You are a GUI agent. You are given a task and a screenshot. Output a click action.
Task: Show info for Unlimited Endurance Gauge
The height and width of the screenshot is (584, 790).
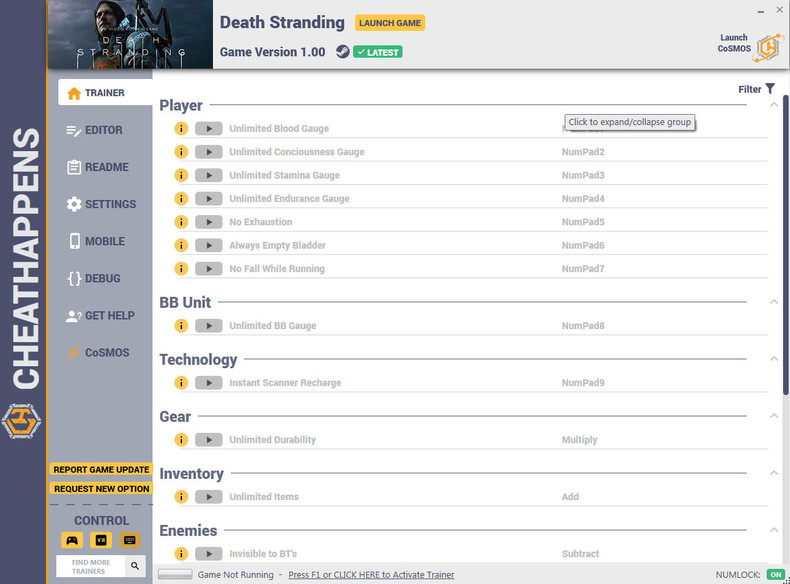181,199
